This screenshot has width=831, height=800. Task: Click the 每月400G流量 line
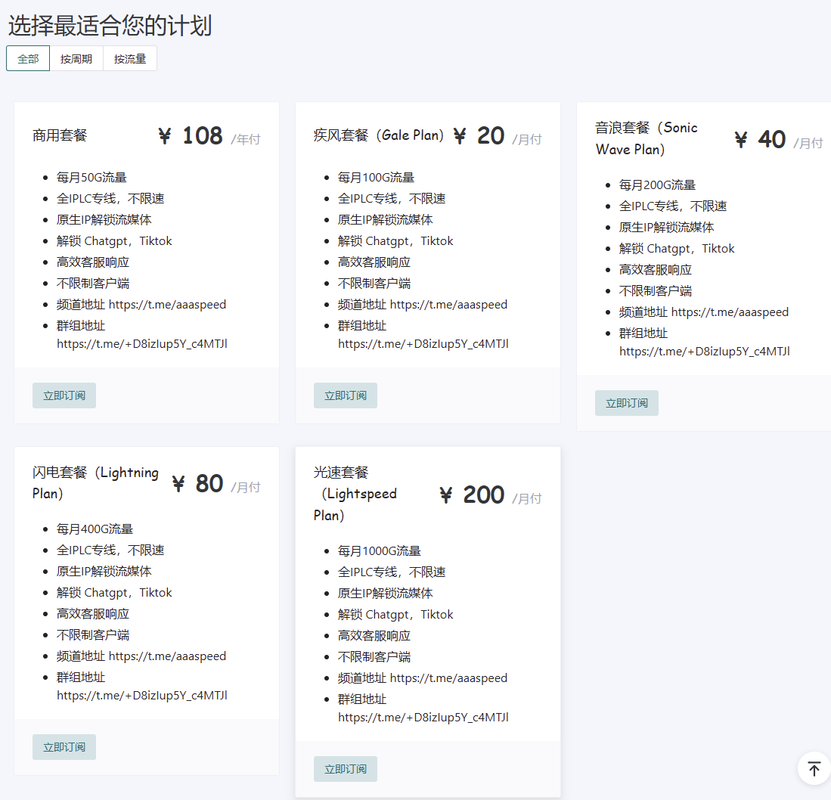(95, 529)
